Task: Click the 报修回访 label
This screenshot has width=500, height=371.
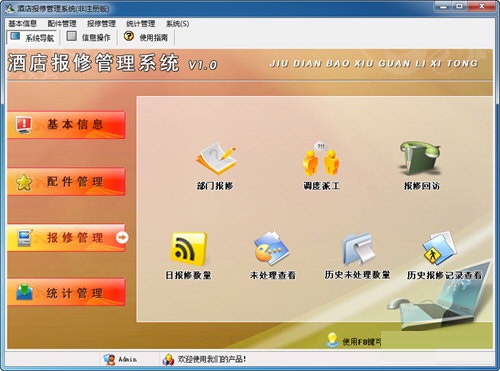Action: tap(422, 186)
